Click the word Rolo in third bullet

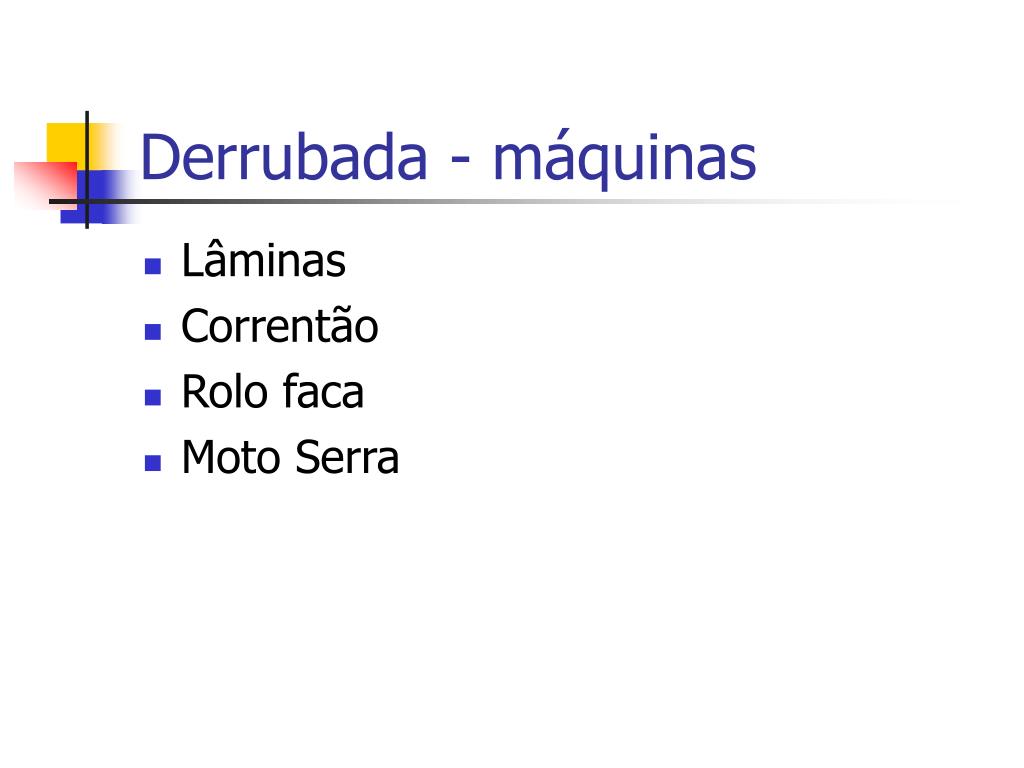[x=225, y=391]
